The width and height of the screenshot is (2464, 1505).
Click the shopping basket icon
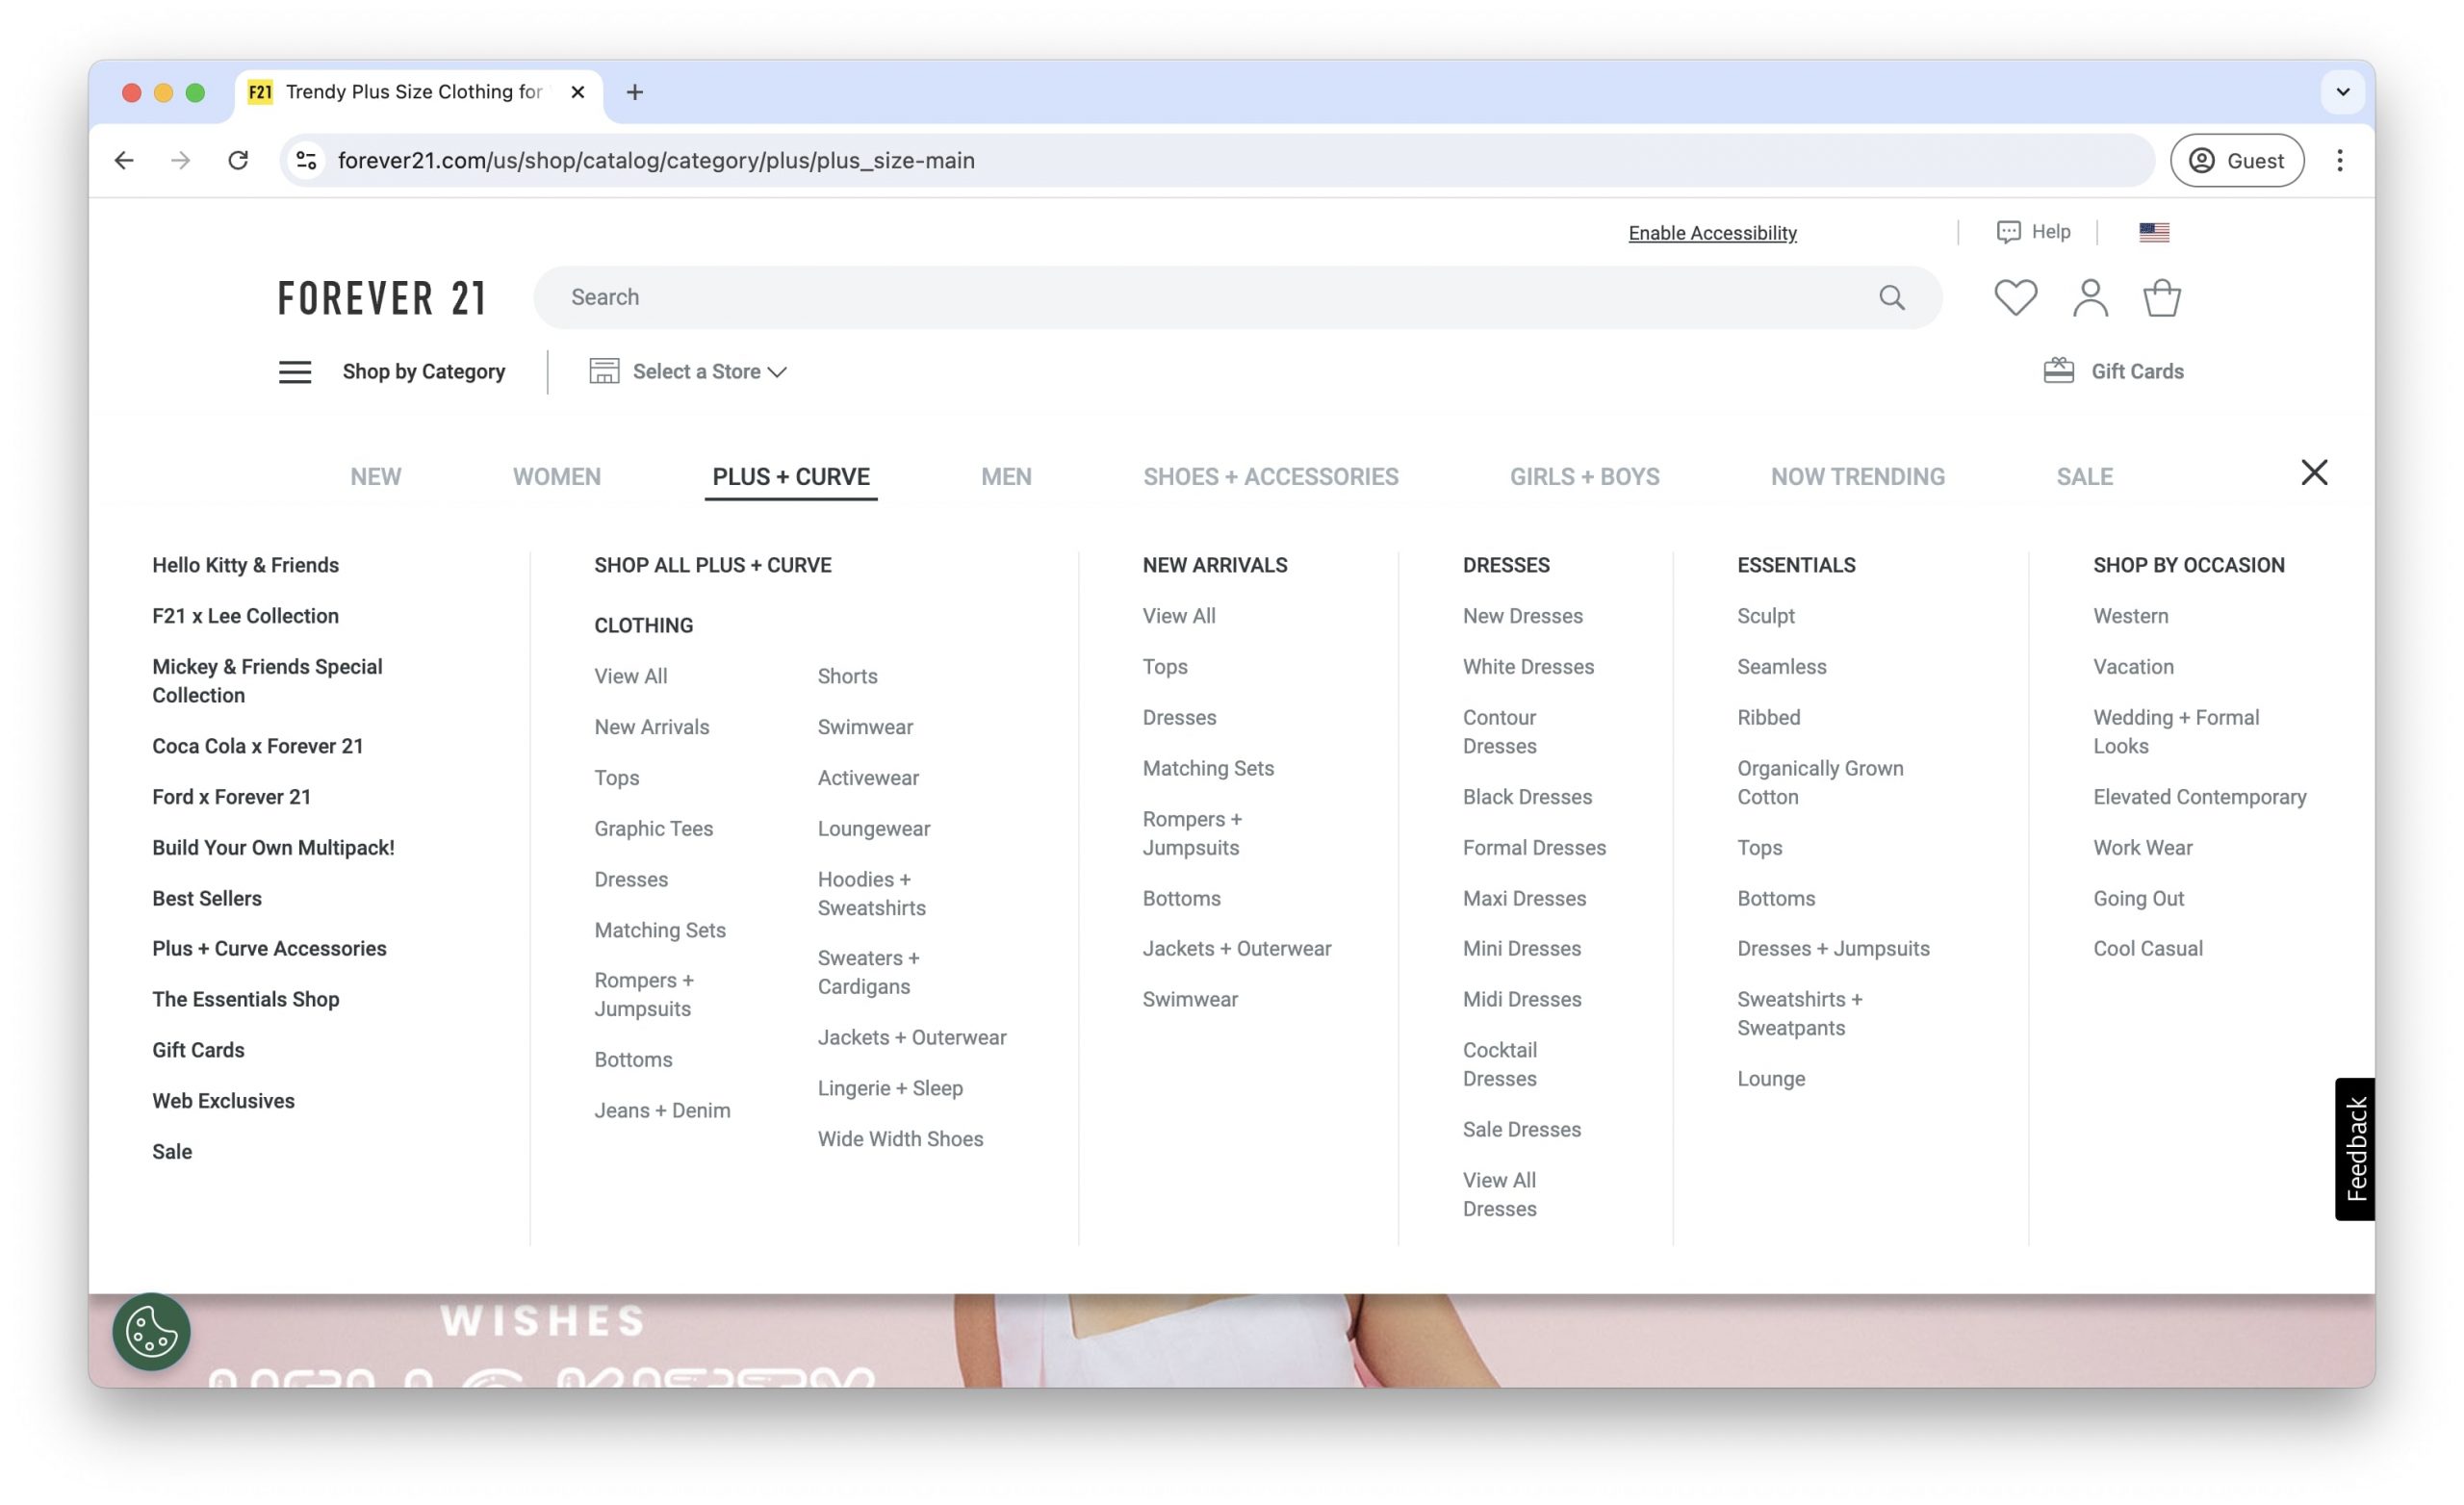[x=2161, y=295]
